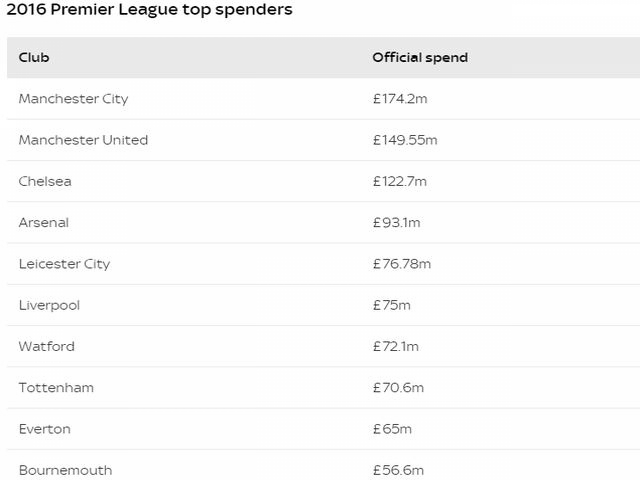640x480 pixels.
Task: Click the £70.6m spend value
Action: 398,387
